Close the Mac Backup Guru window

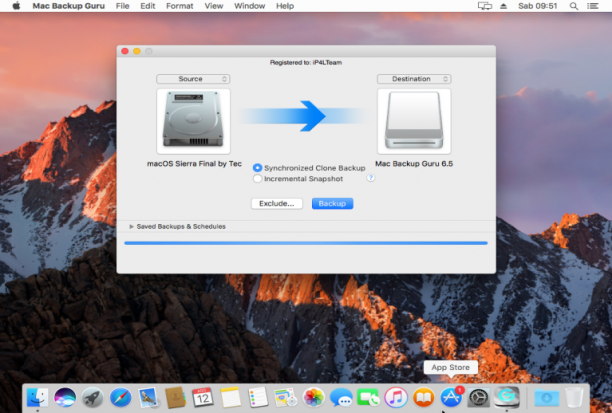pos(125,51)
